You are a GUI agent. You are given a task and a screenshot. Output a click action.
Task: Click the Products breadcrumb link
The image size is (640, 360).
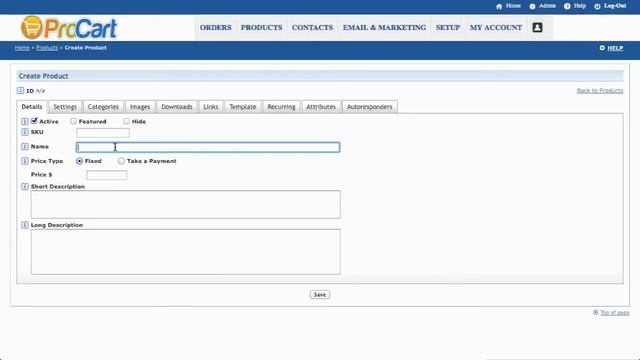click(x=47, y=48)
